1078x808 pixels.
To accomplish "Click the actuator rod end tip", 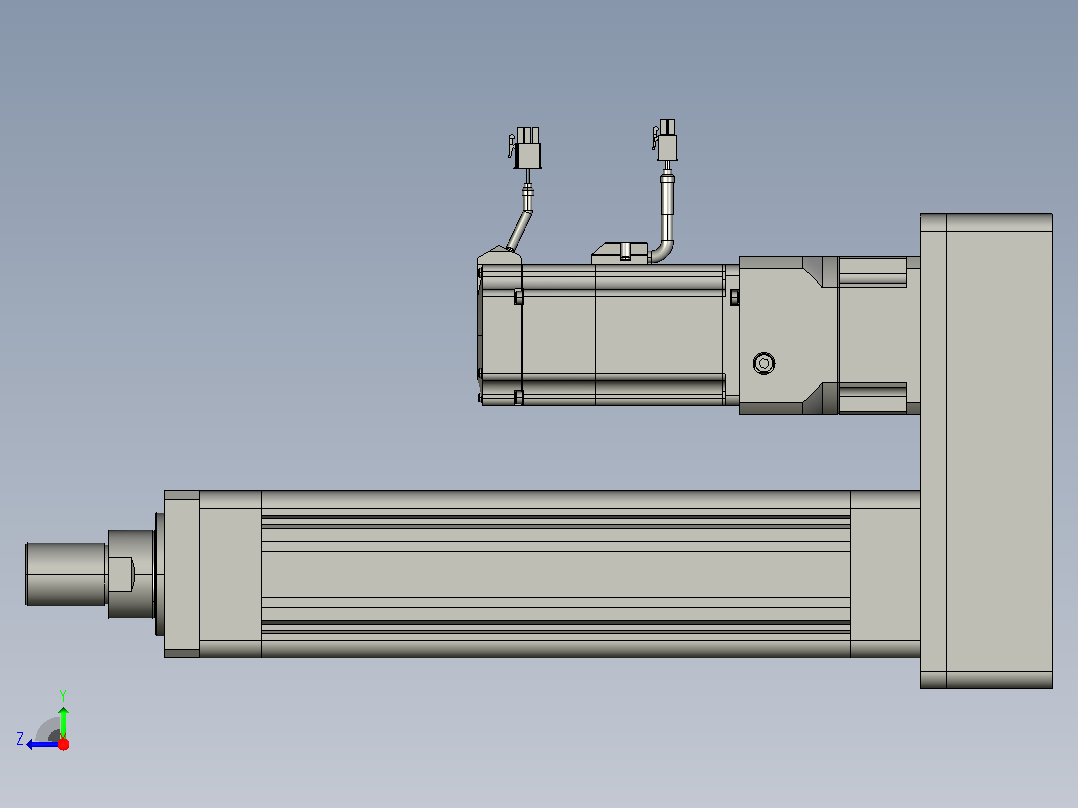I will pos(66,574).
